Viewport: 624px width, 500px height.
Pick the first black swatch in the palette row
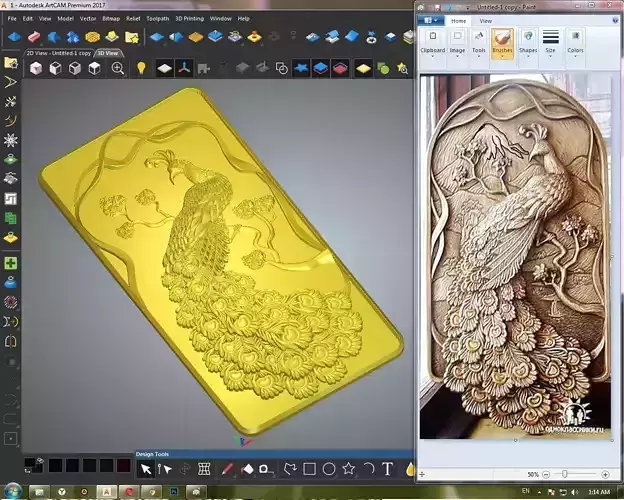55,465
